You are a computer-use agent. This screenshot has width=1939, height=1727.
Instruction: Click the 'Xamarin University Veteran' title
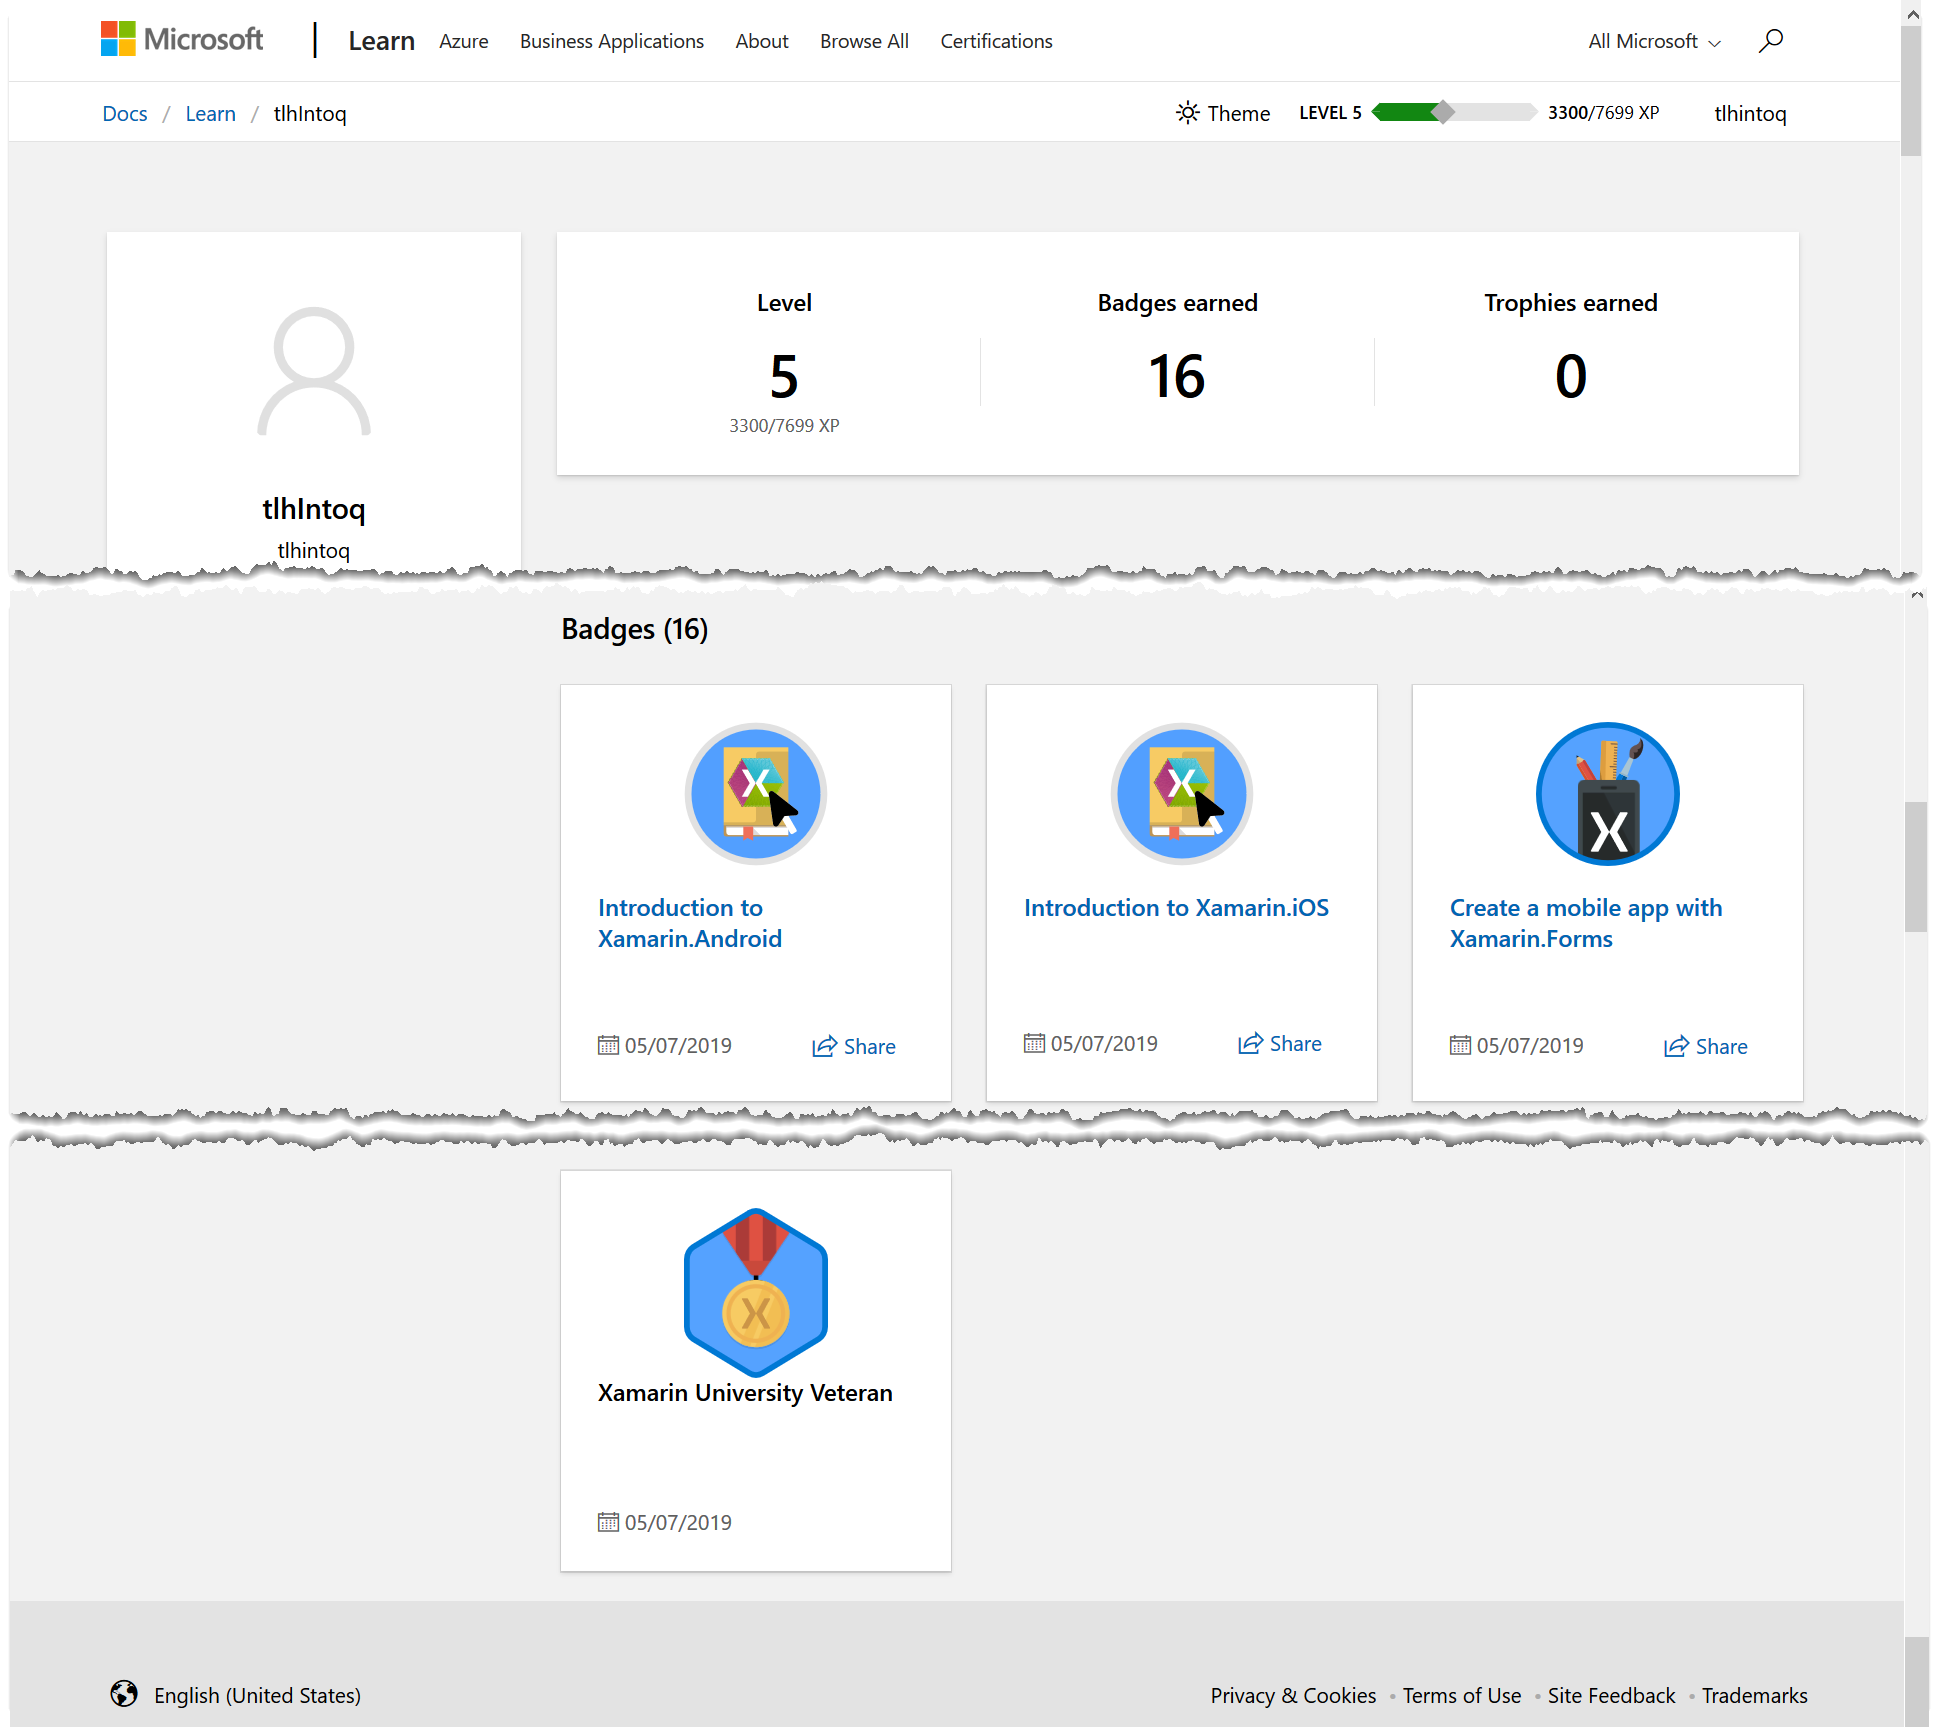coord(745,1392)
